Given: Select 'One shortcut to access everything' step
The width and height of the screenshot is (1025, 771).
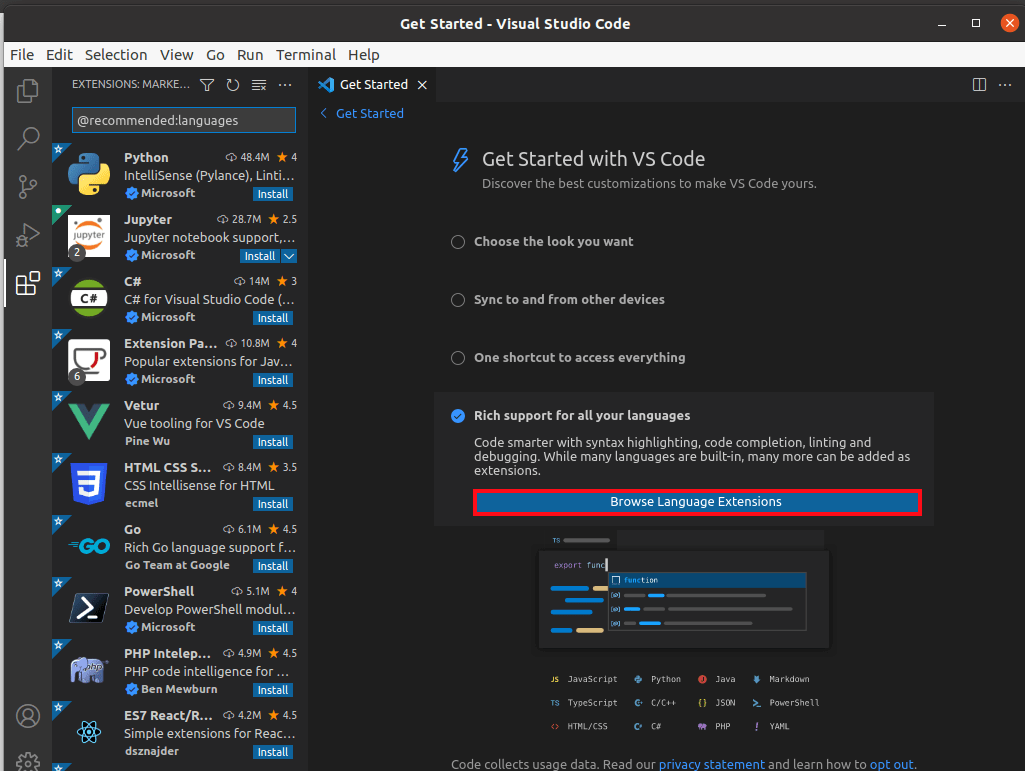Looking at the screenshot, I should [579, 358].
